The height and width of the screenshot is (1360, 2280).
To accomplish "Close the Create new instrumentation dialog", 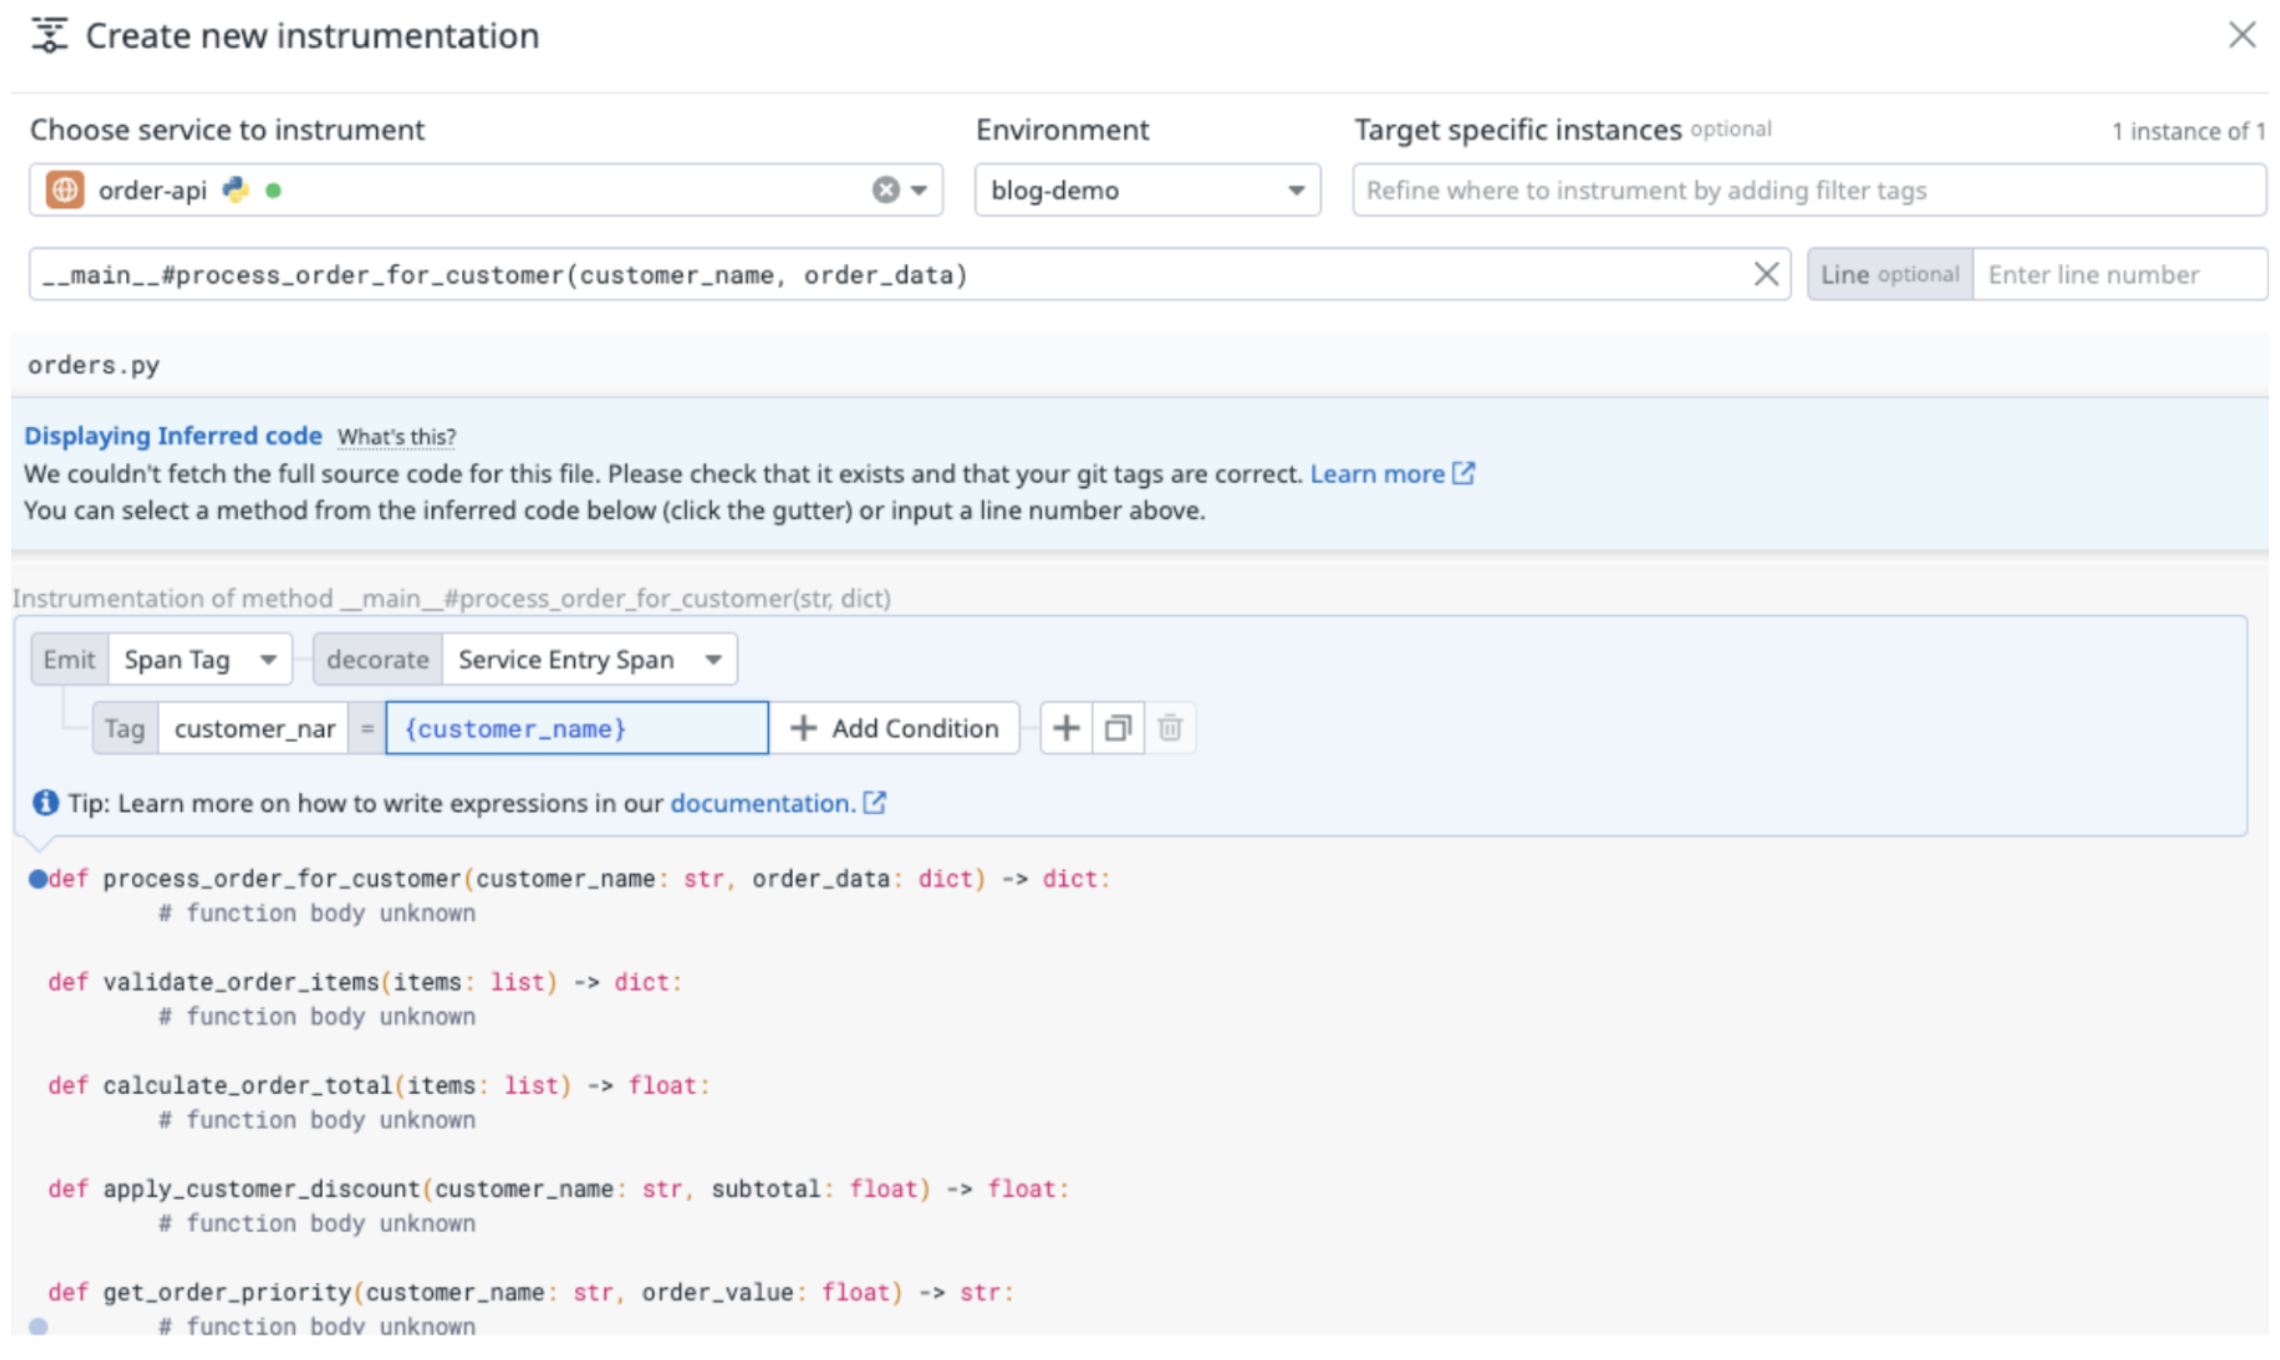I will pyautogui.click(x=2242, y=35).
